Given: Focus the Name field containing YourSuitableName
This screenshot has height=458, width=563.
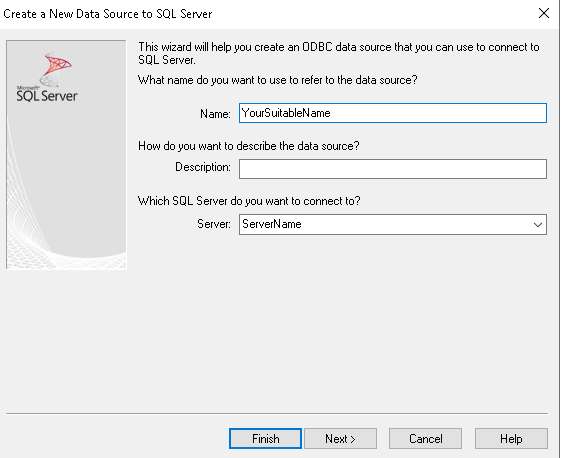Looking at the screenshot, I should click(393, 113).
